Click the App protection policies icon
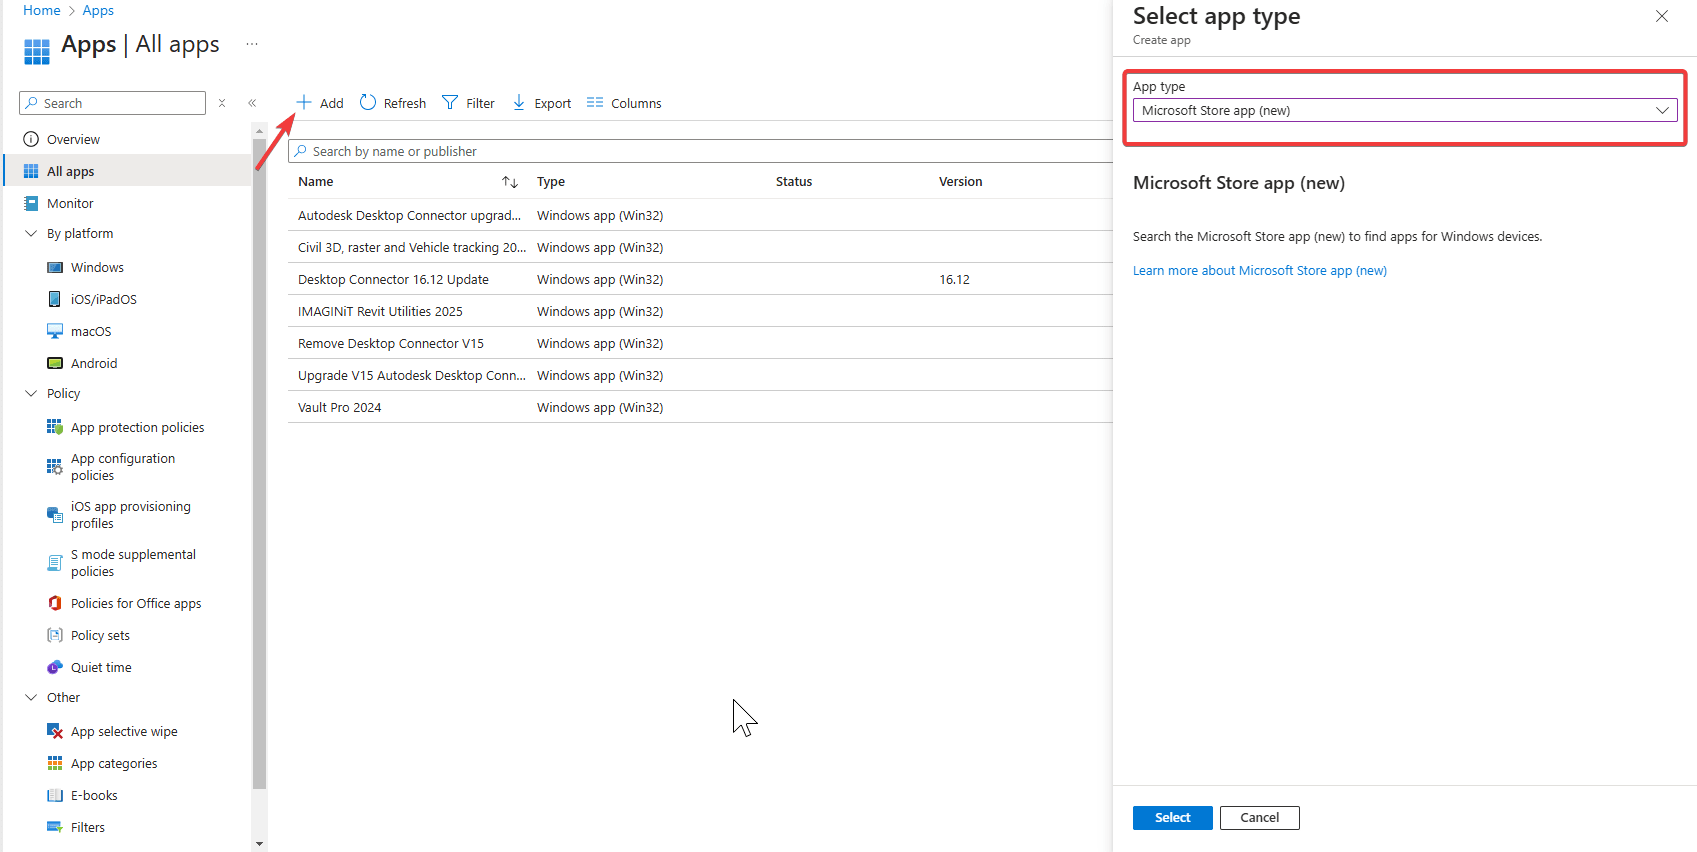Image resolution: width=1697 pixels, height=852 pixels. pos(55,427)
